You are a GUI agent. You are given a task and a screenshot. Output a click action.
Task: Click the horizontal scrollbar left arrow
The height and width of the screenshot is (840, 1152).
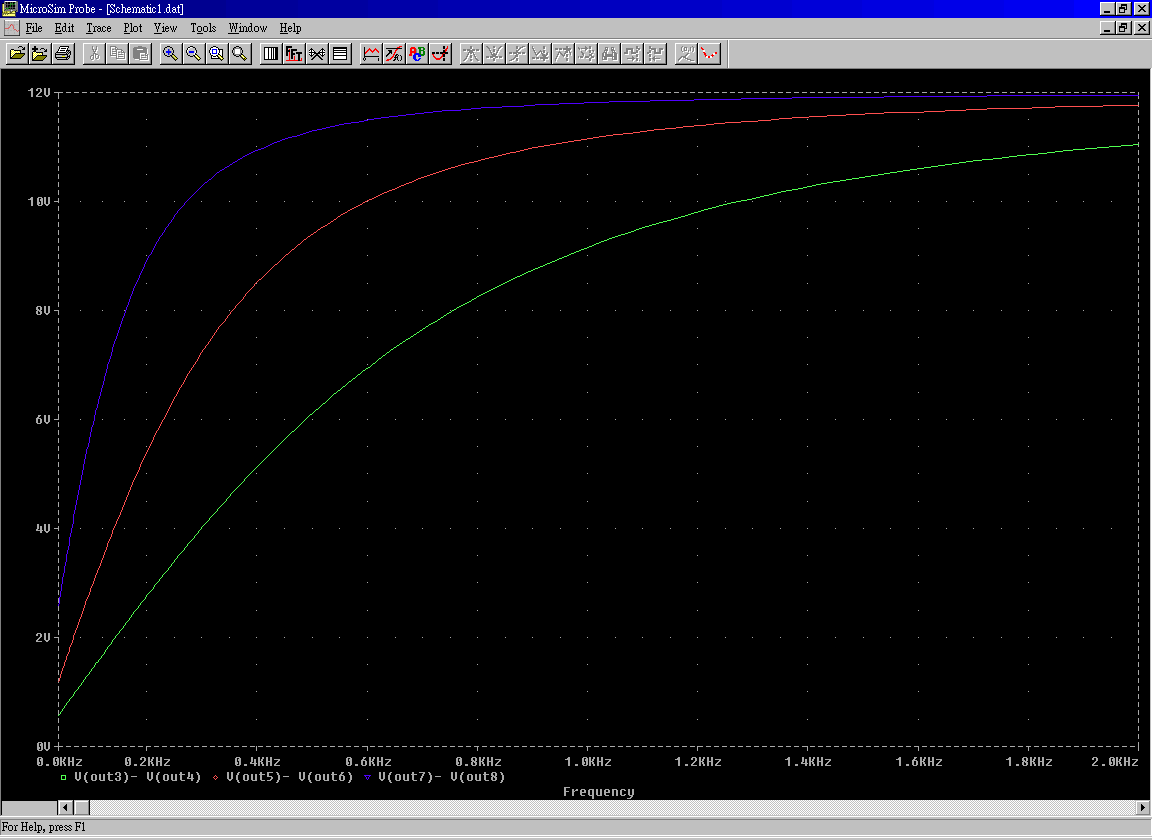coord(65,808)
